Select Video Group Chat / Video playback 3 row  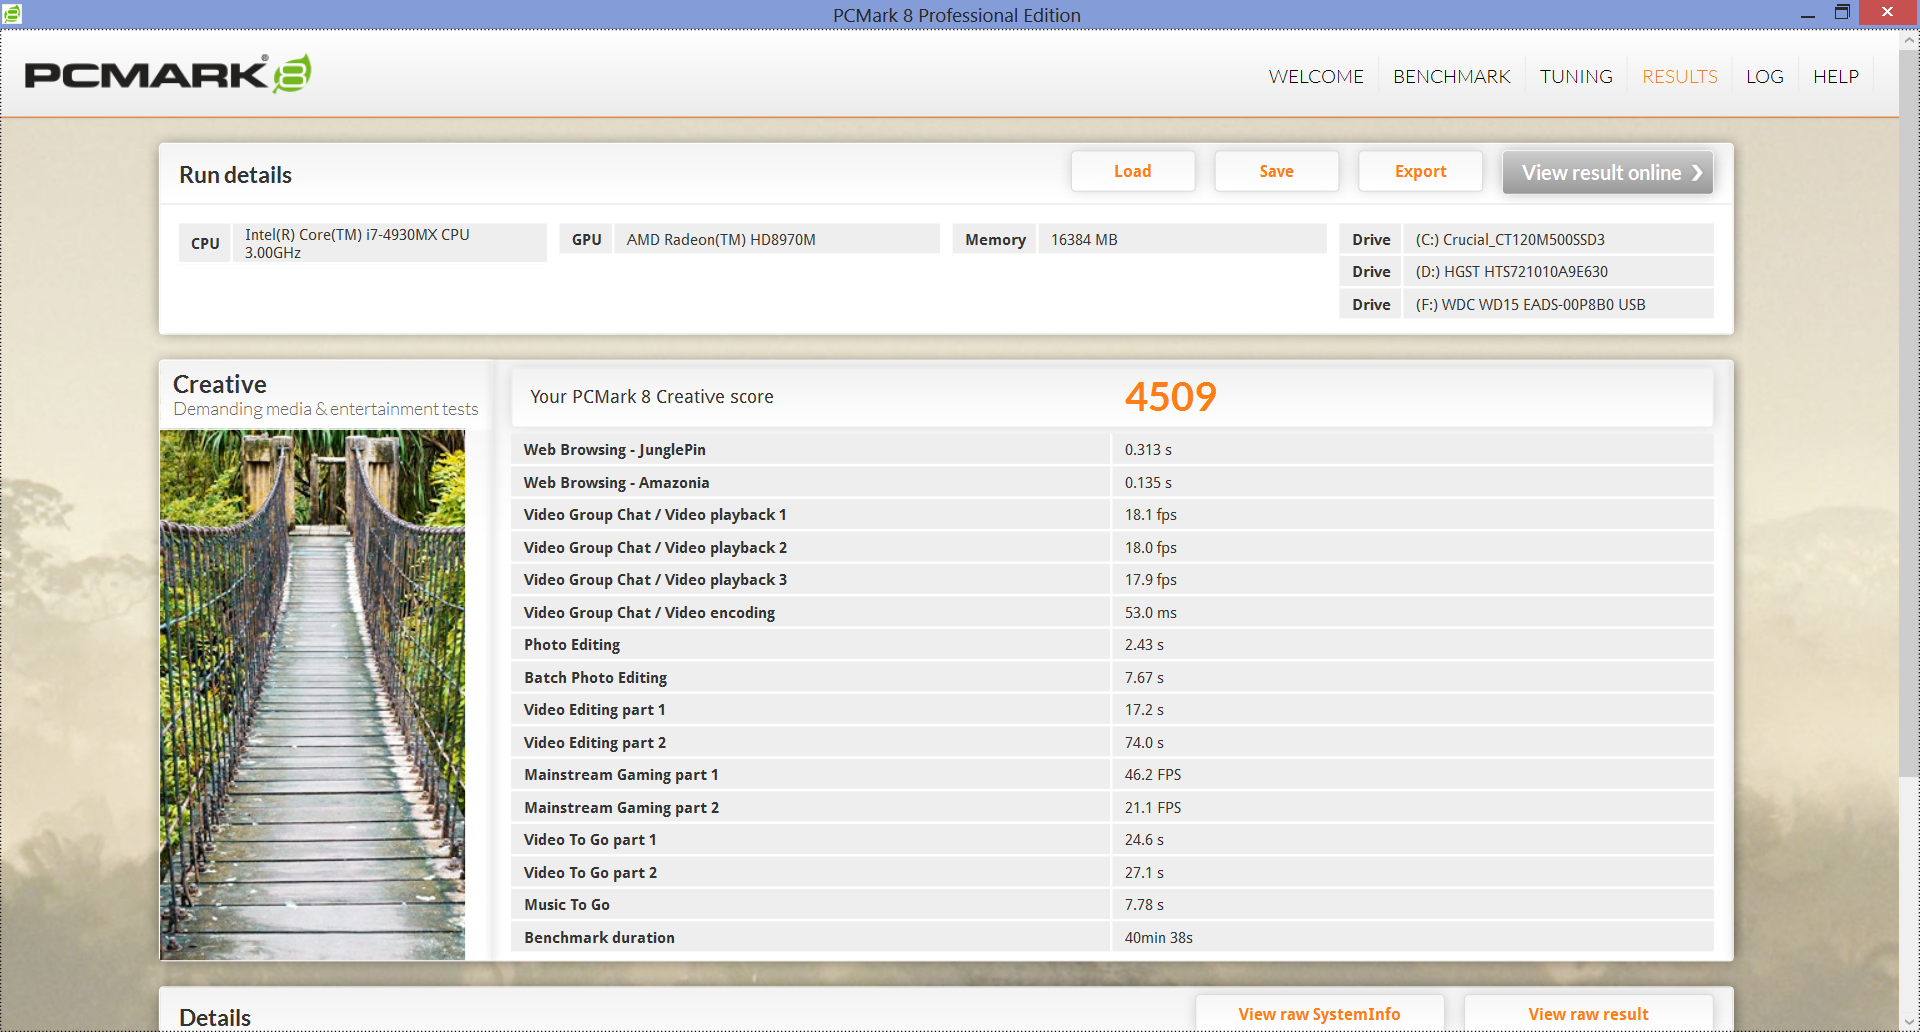pyautogui.click(x=1112, y=579)
